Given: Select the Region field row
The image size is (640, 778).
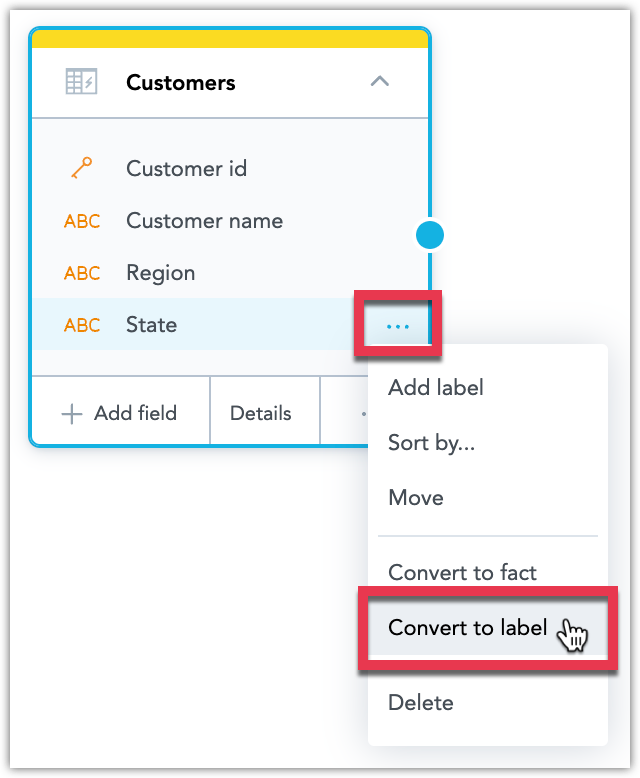Looking at the screenshot, I should pos(230,273).
